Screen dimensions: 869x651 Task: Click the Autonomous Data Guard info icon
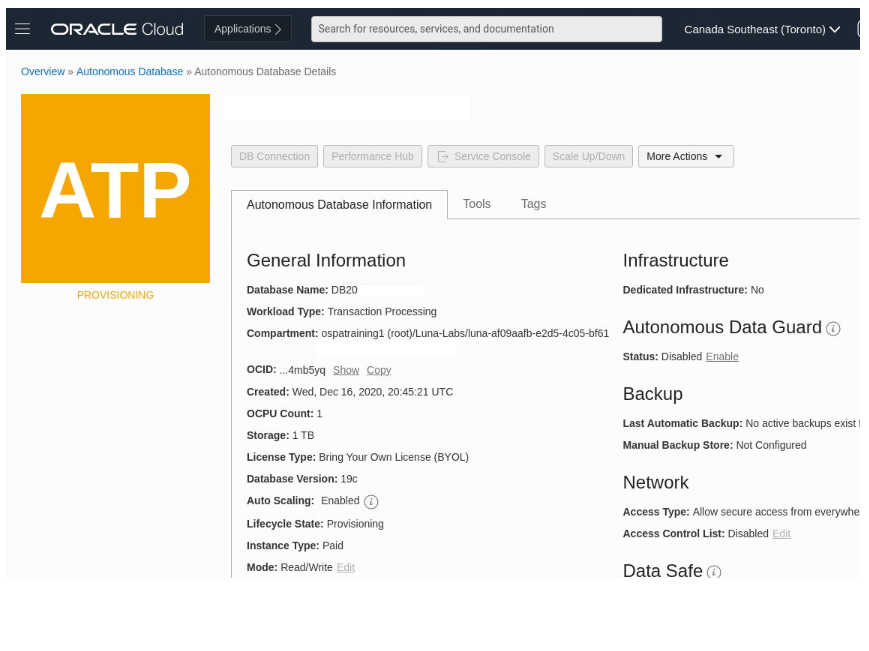[x=833, y=329]
